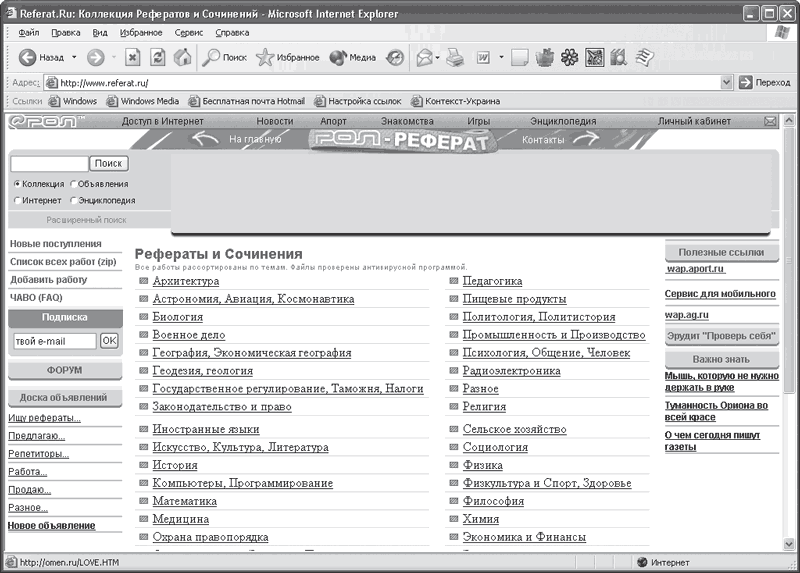Click the Back (Назад) arrow icon
This screenshot has width=800, height=573.
(27, 57)
